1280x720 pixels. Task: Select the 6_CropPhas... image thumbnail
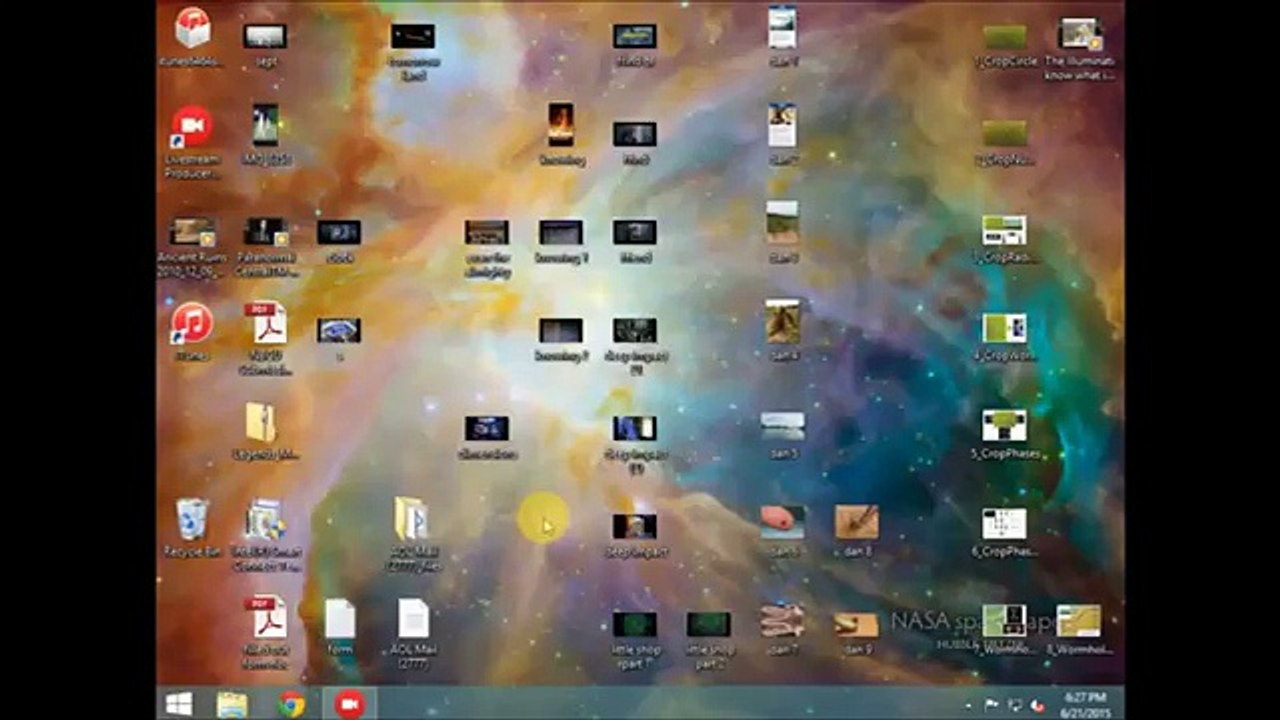(x=1004, y=524)
